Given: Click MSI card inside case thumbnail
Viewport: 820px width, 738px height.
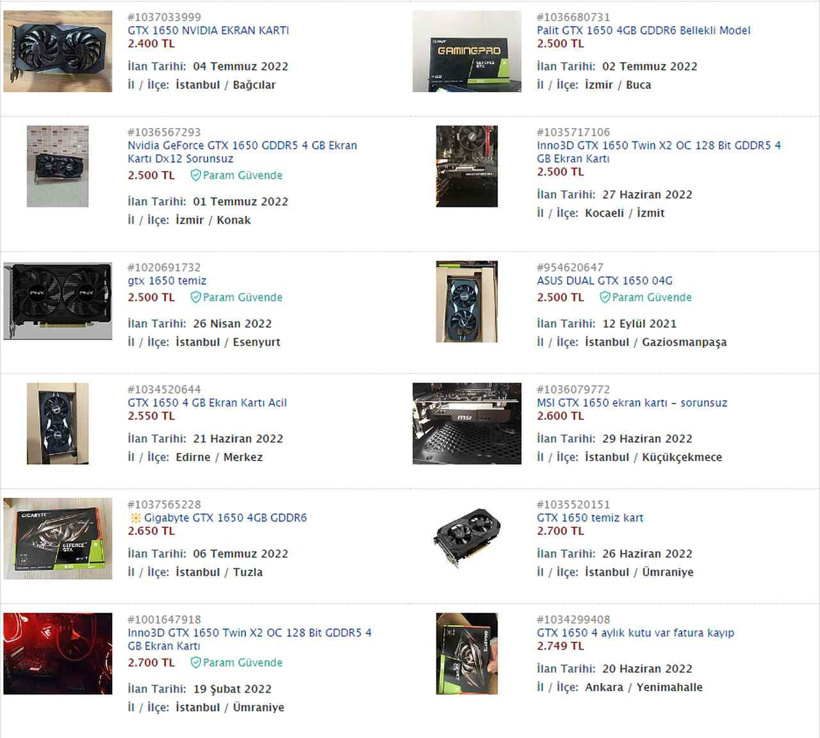Looking at the screenshot, I should [x=466, y=424].
